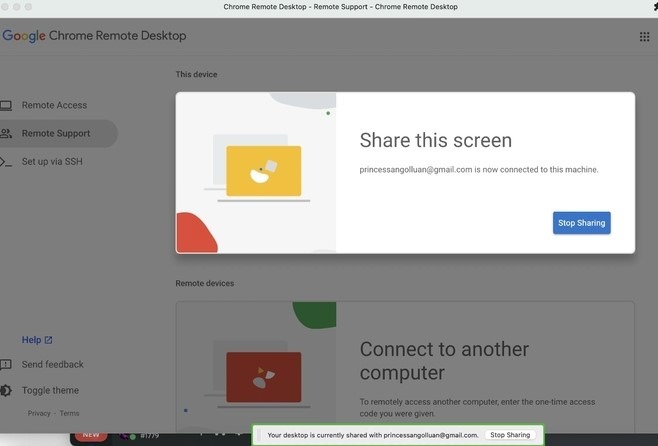
Task: Open the Terms link
Action: (x=69, y=413)
